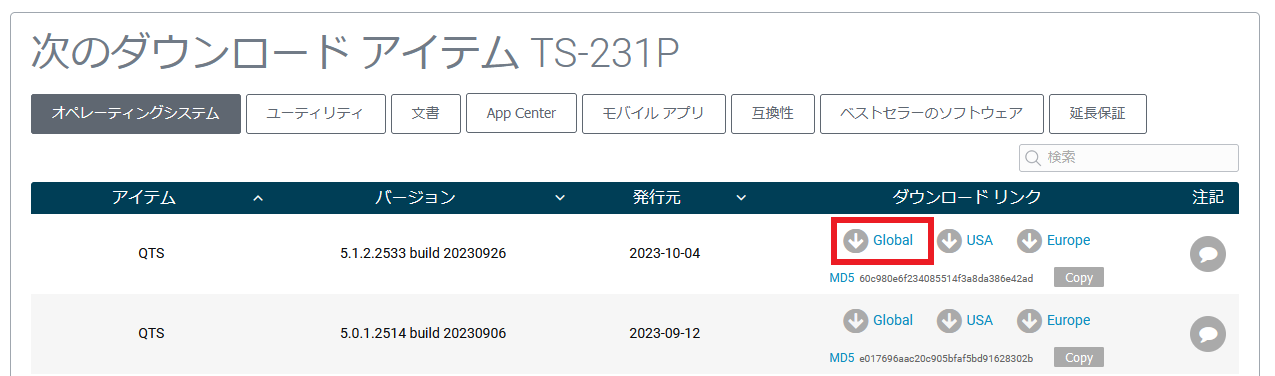
Task: Open the 互換性 tab
Action: click(772, 113)
